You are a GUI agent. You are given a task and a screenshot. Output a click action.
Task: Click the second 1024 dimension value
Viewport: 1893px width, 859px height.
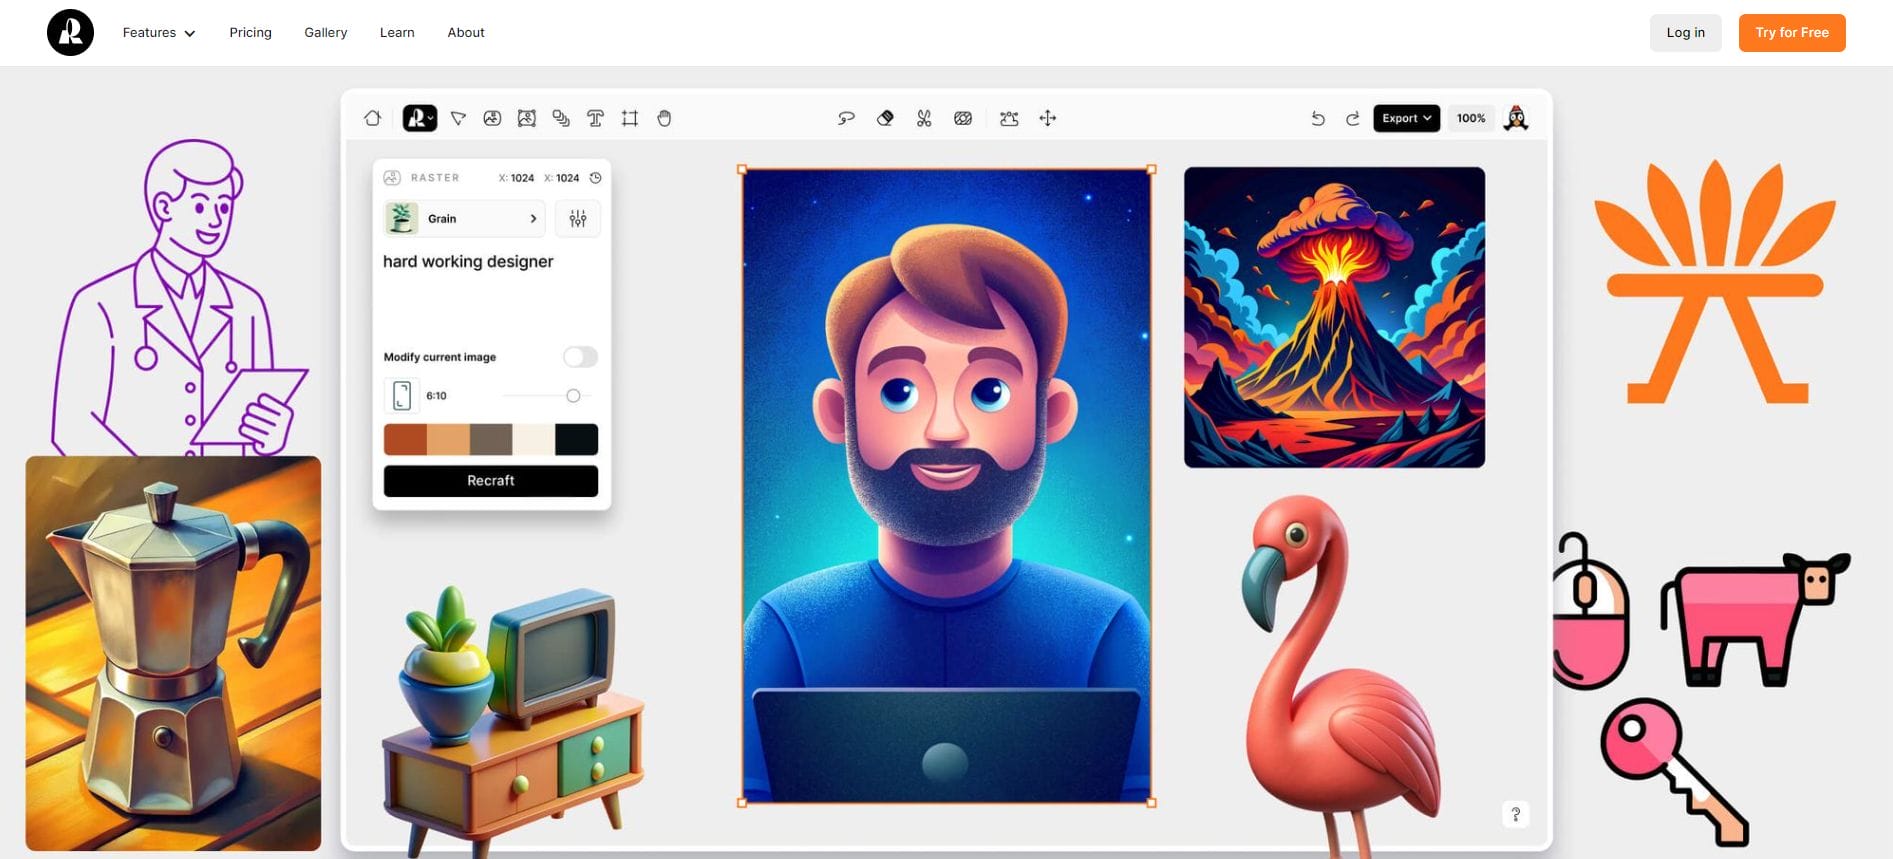(567, 178)
